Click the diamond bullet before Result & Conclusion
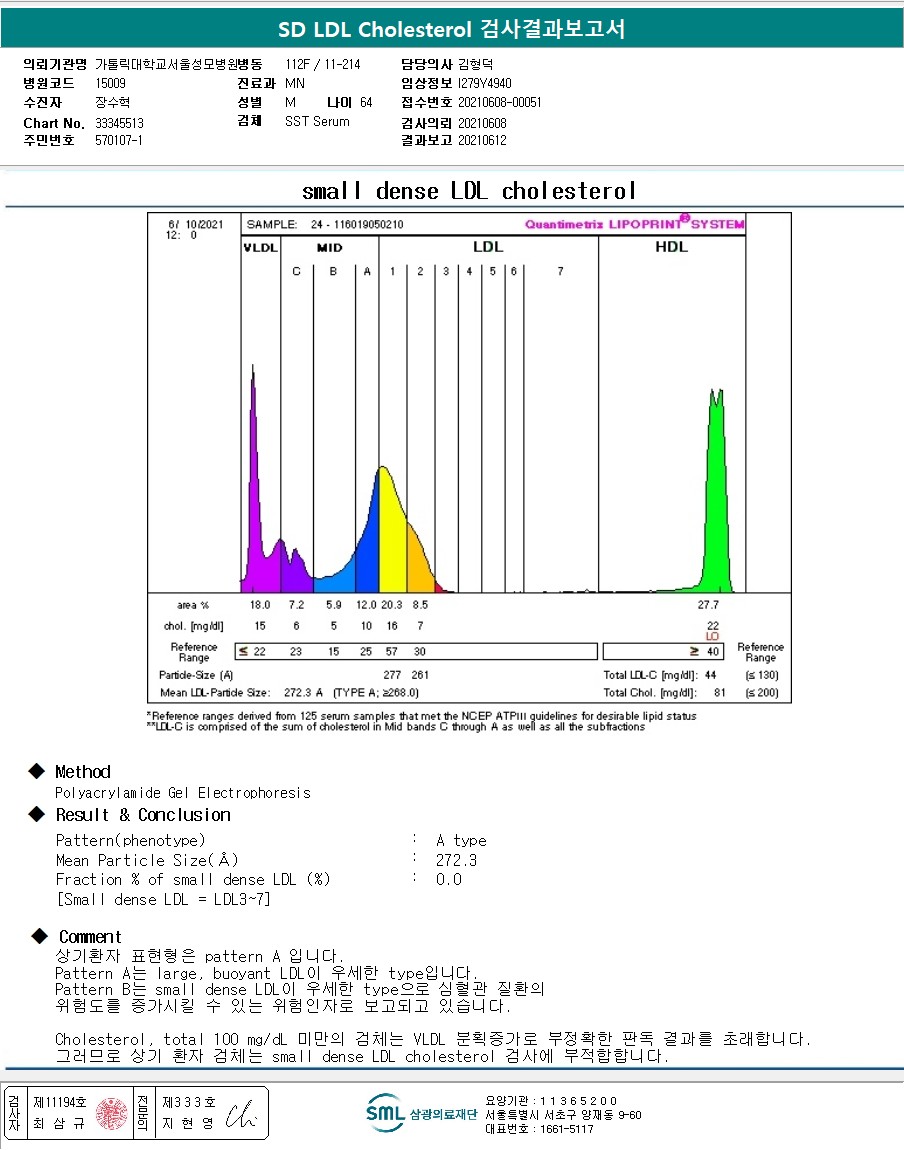Viewport: 904px width, 1150px height. tap(37, 814)
